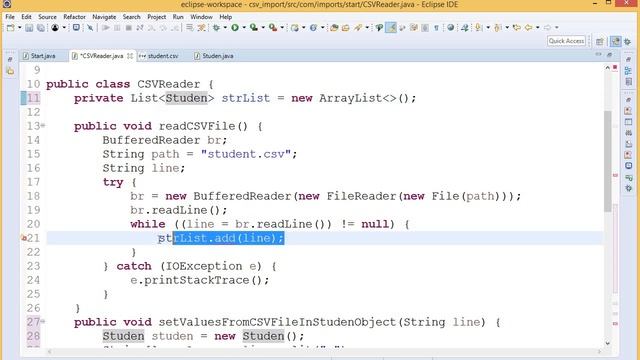640x360 pixels.
Task: Expand the Back history dropdown arrow
Action: (538, 28)
